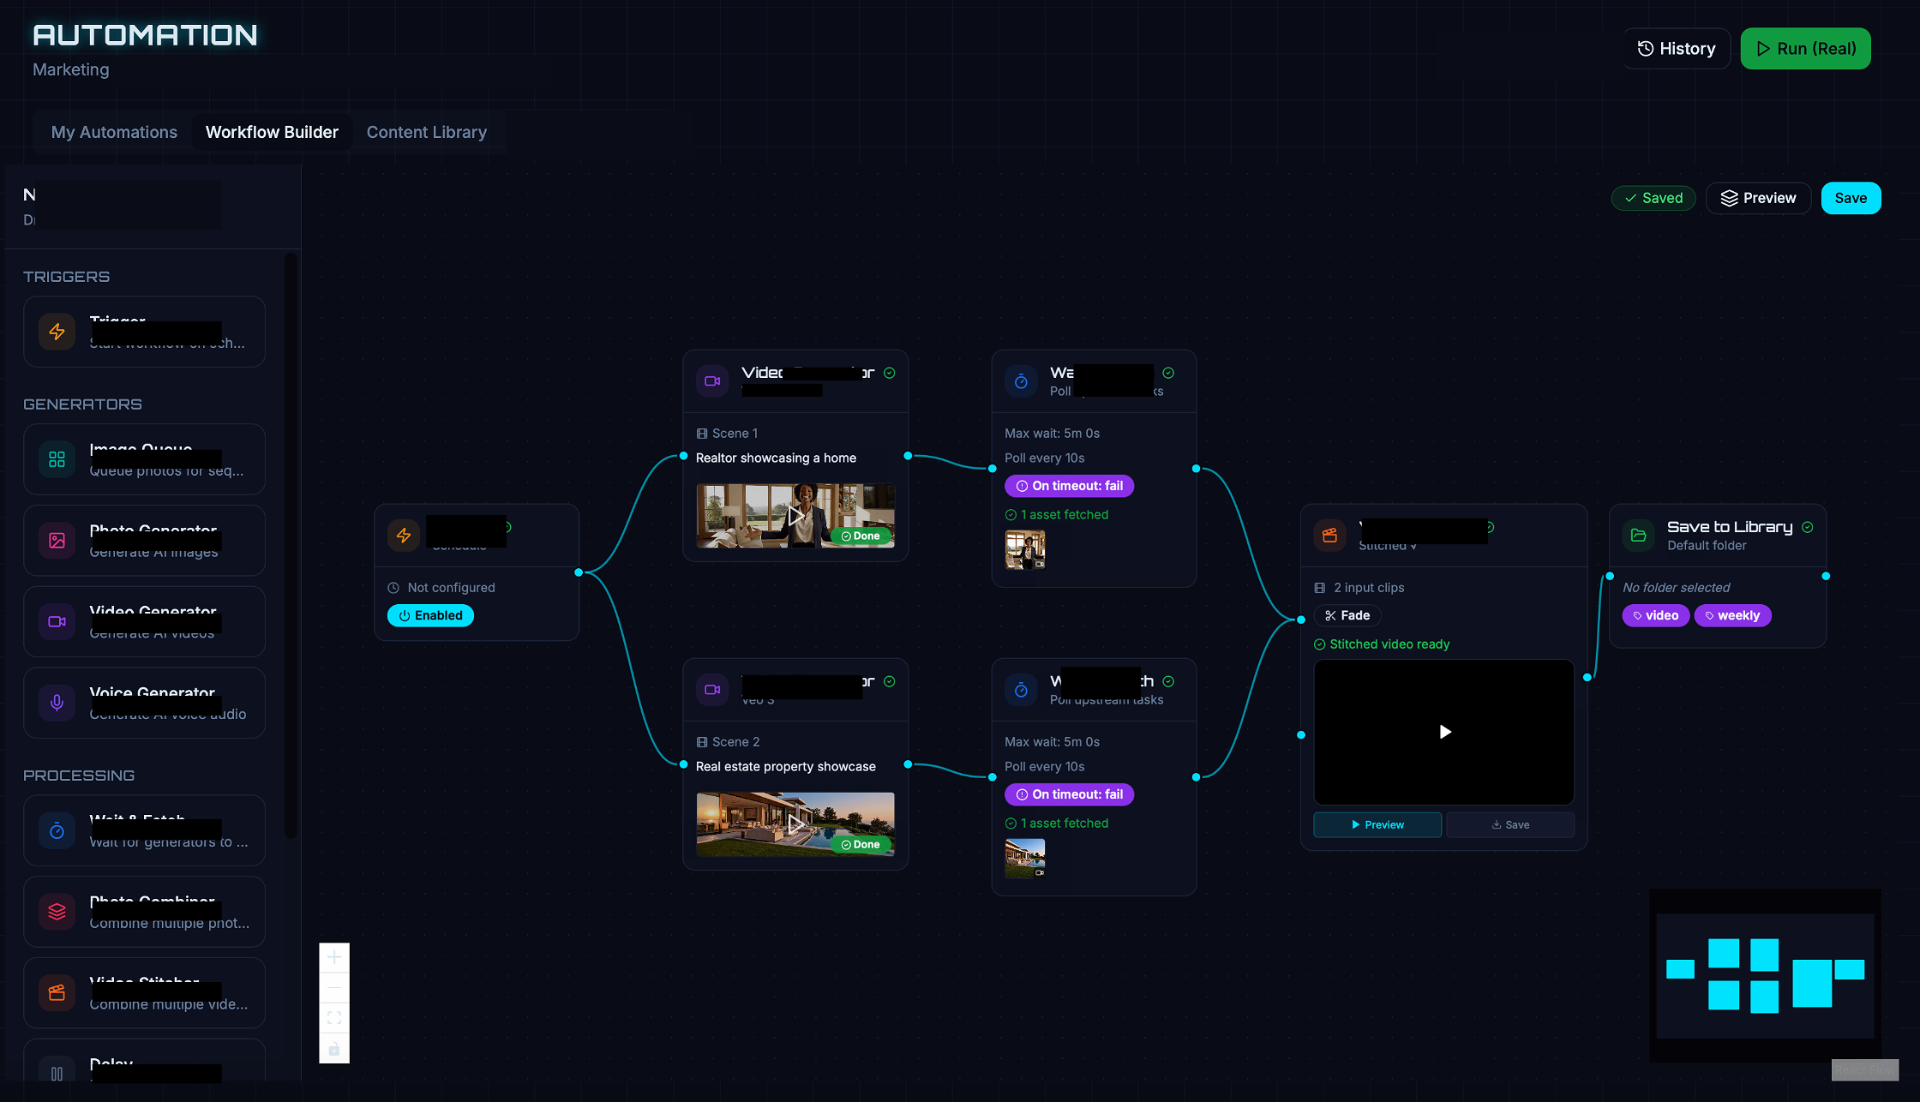Image resolution: width=1920 pixels, height=1102 pixels.
Task: Select the Photo Generator image icon
Action: click(x=57, y=540)
